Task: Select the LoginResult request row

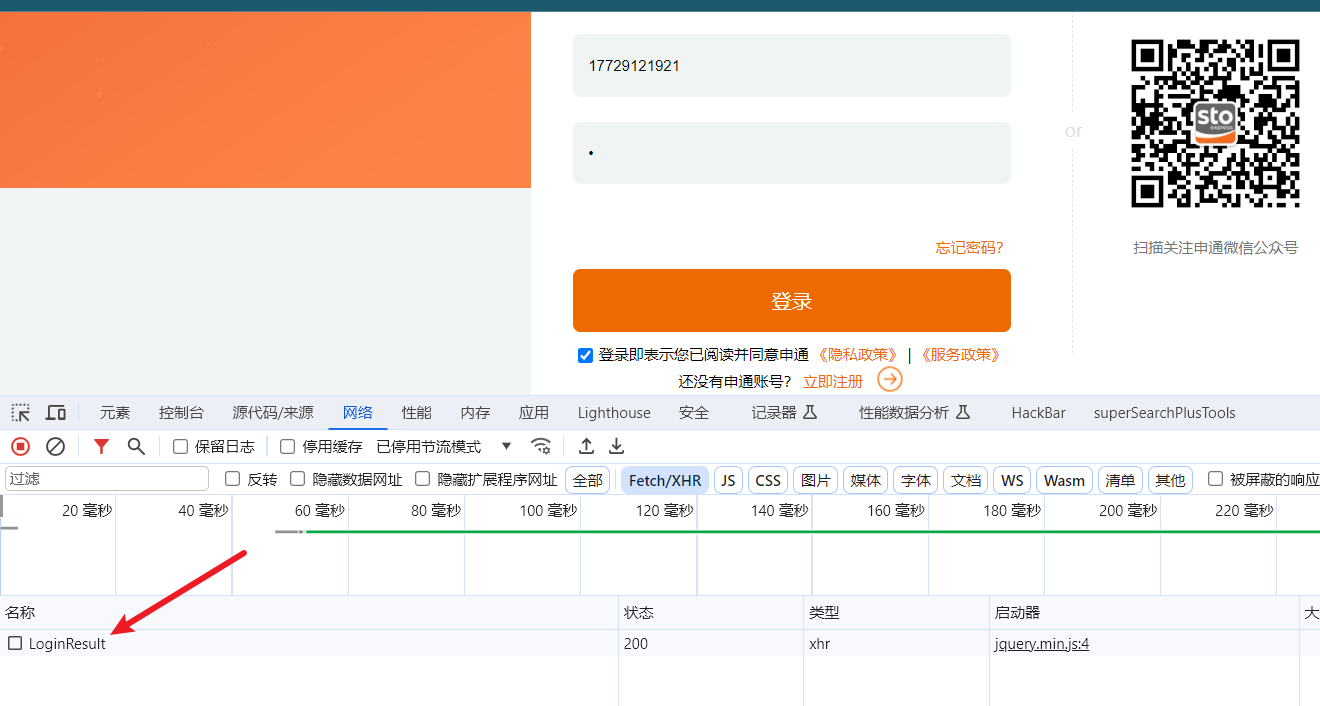Action: tap(660, 643)
